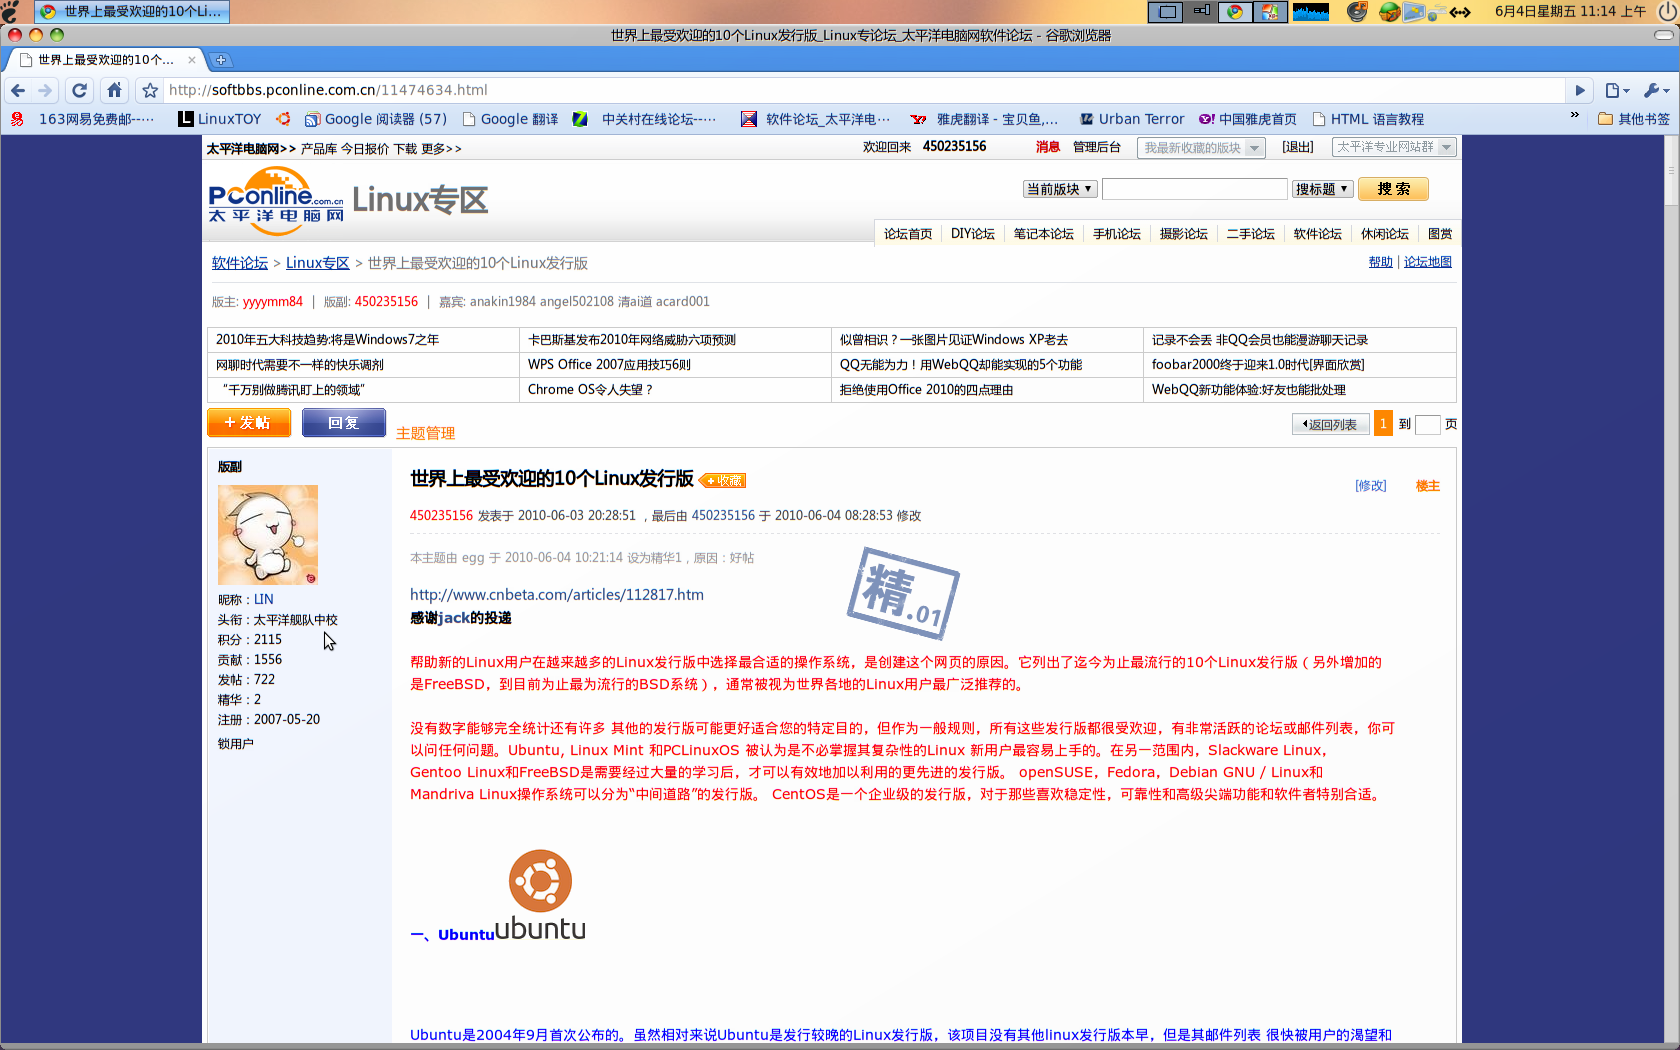Open the 笔记本论坛 nav tab

point(1044,233)
